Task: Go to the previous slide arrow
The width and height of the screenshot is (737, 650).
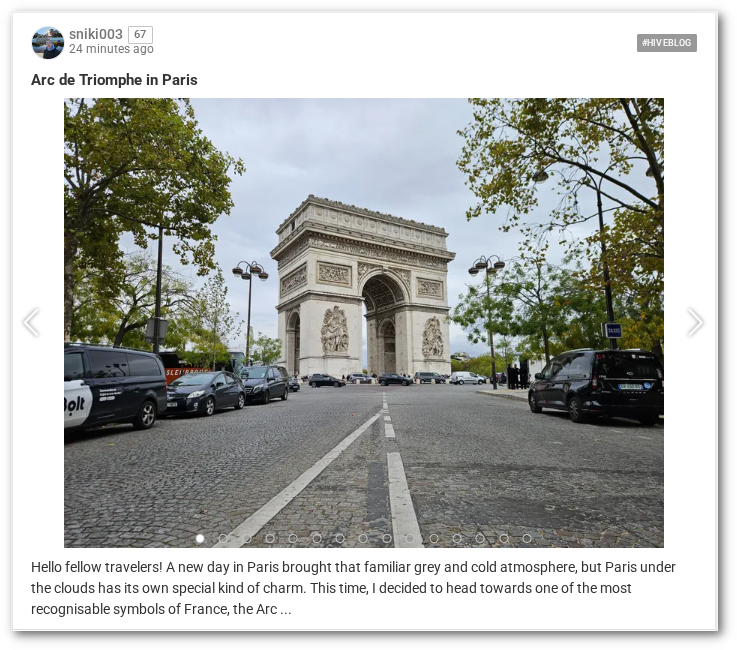Action: point(31,322)
